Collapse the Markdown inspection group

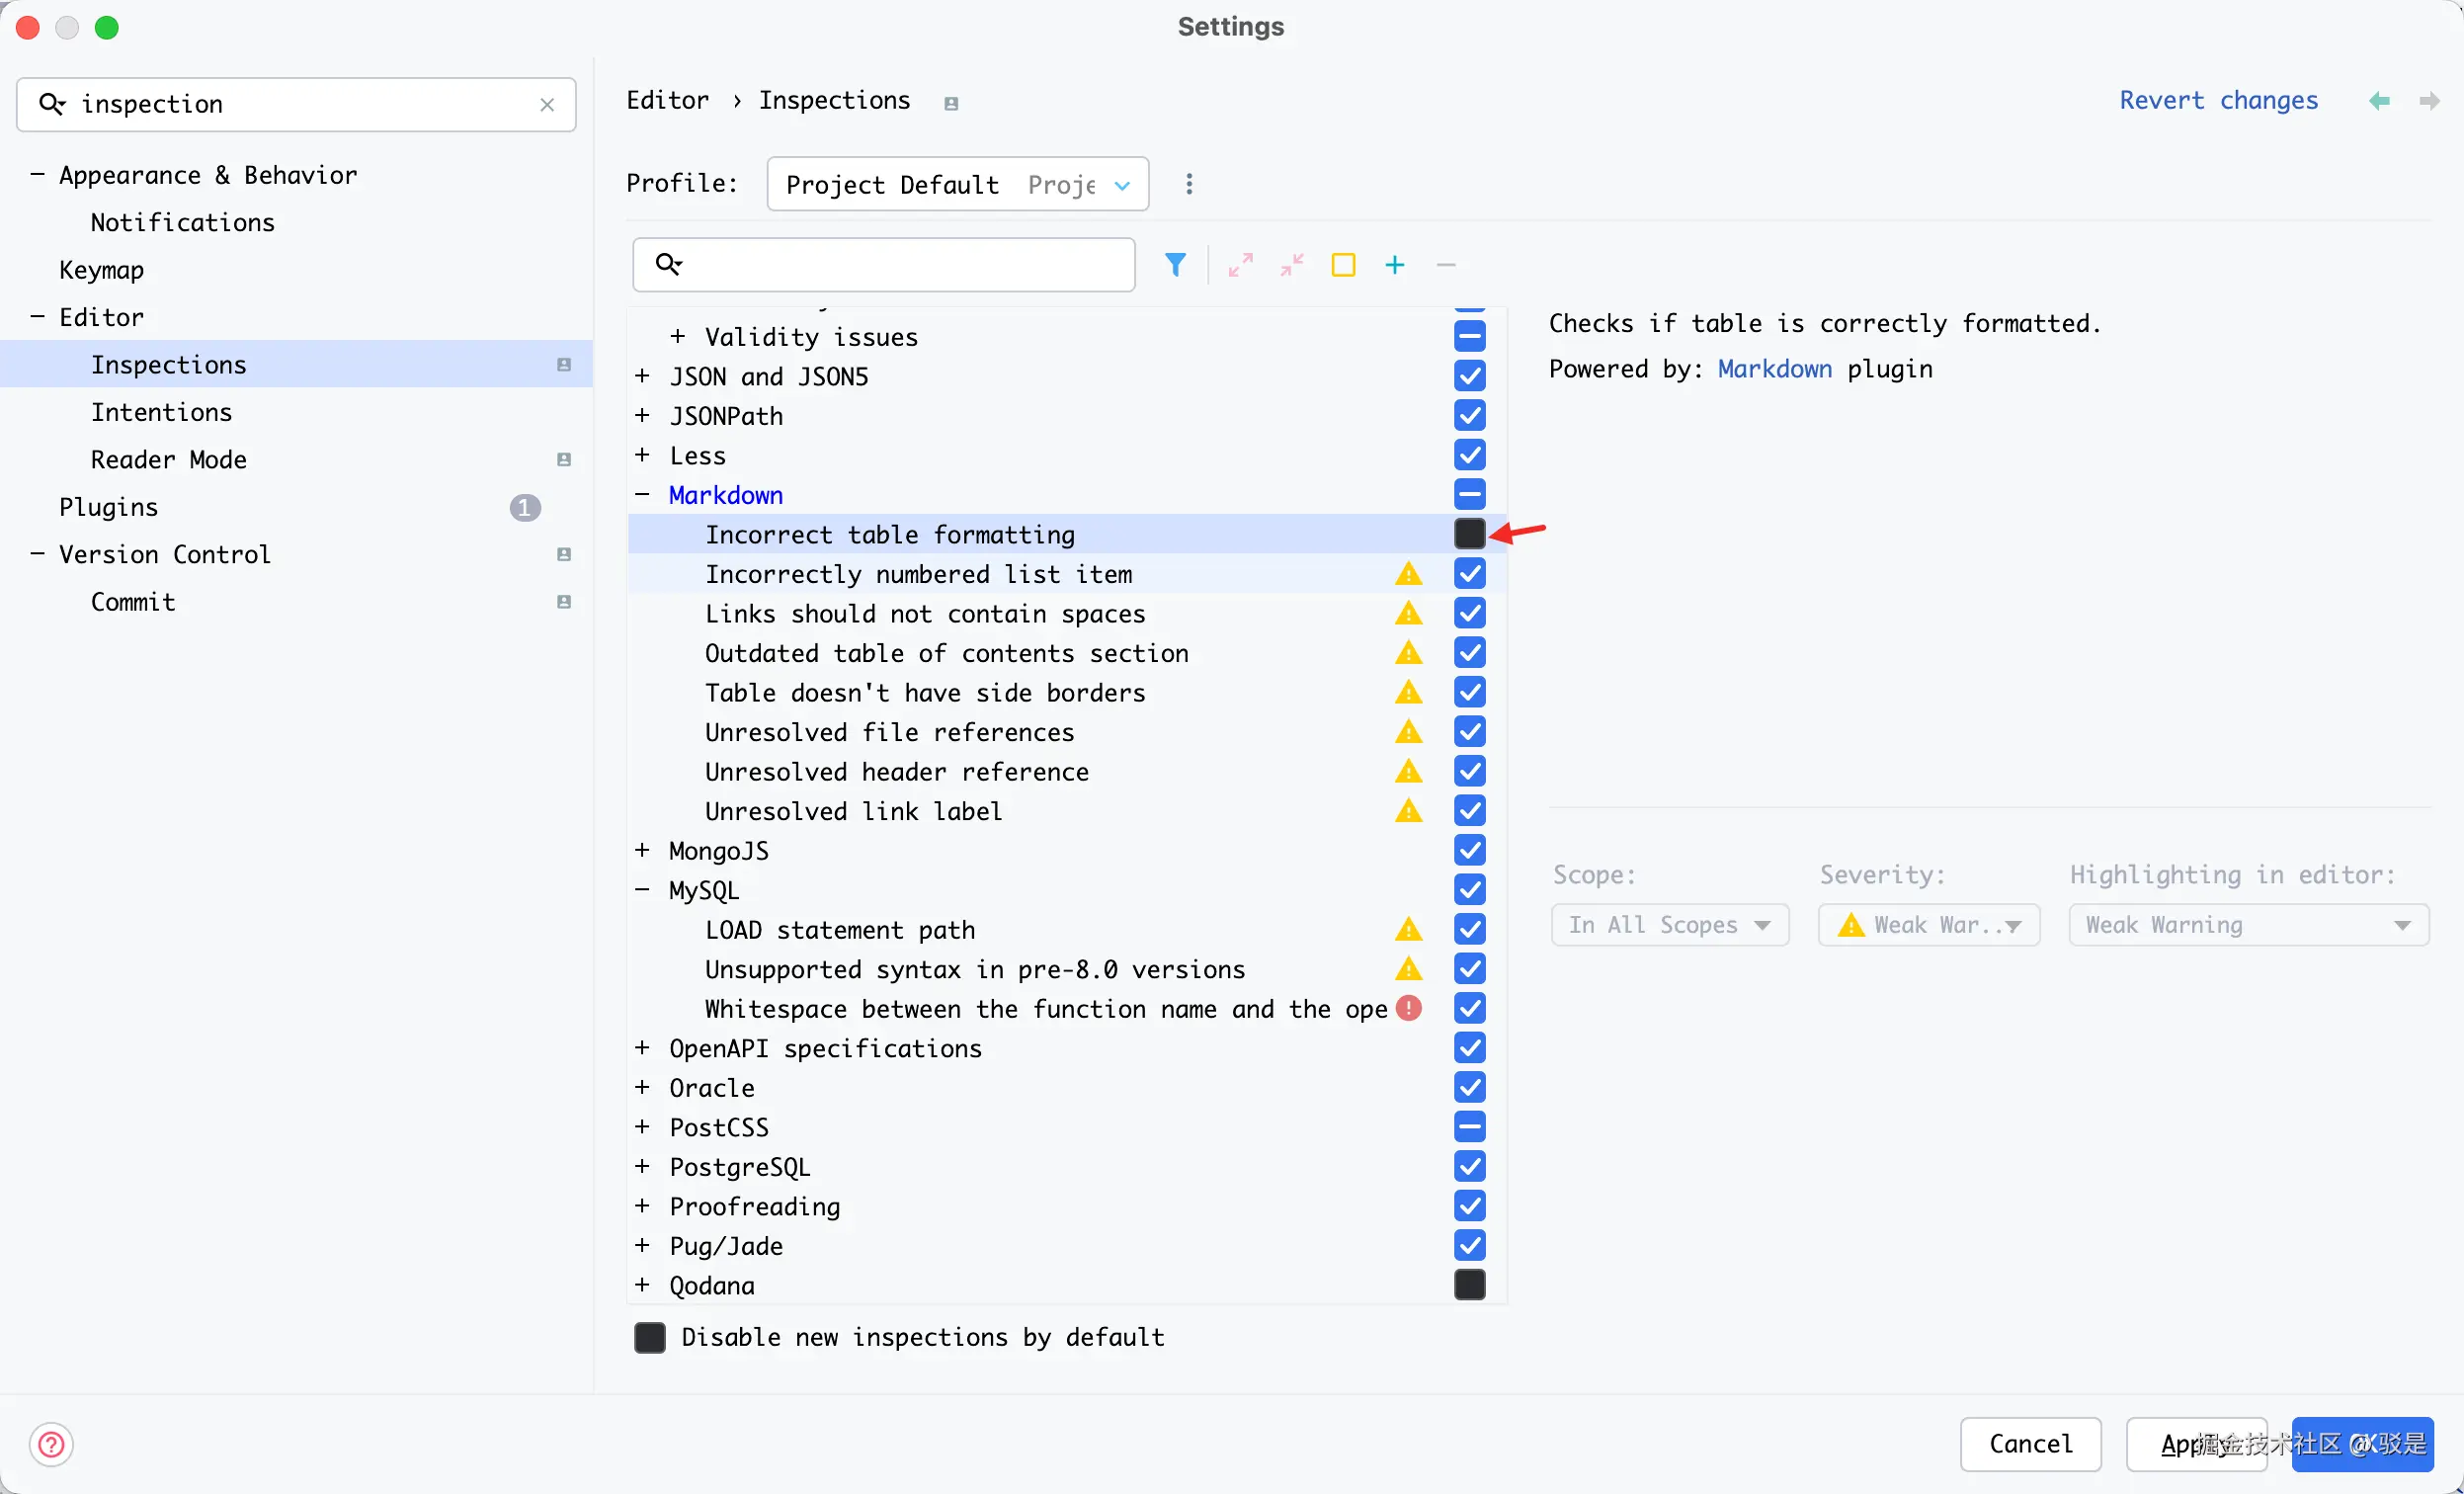pos(643,495)
